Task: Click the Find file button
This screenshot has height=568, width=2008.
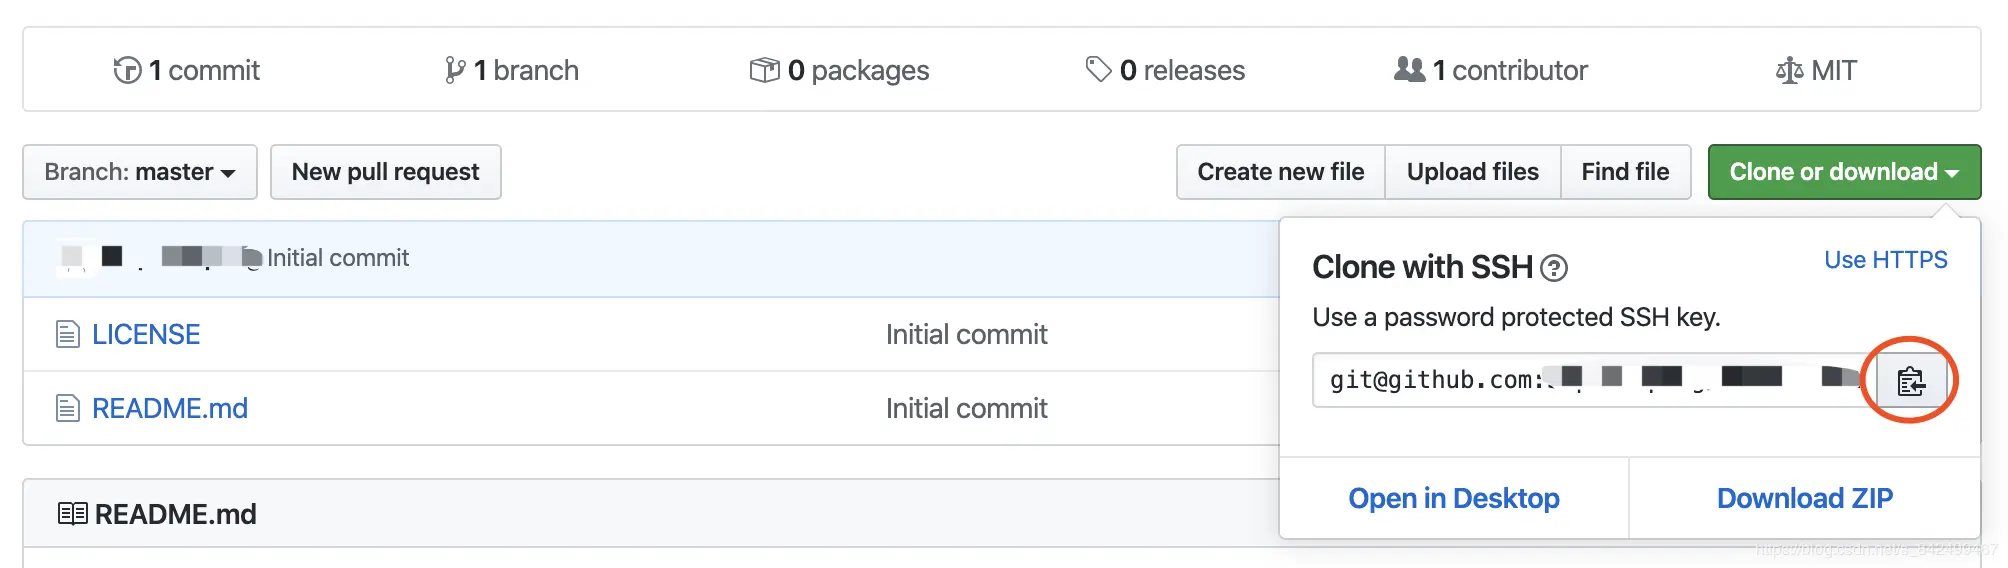Action: tap(1625, 172)
